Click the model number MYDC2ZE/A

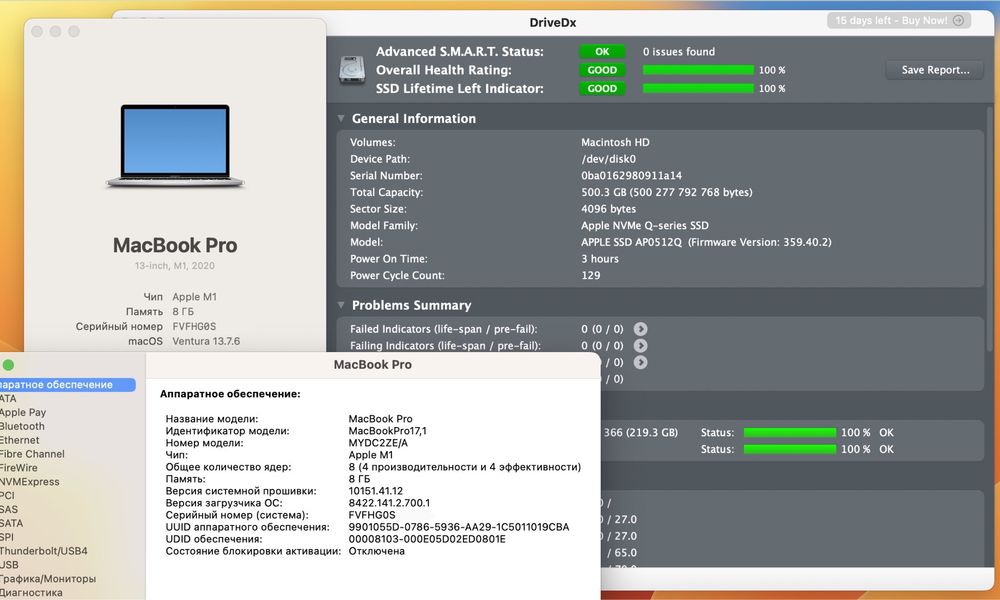coord(378,443)
